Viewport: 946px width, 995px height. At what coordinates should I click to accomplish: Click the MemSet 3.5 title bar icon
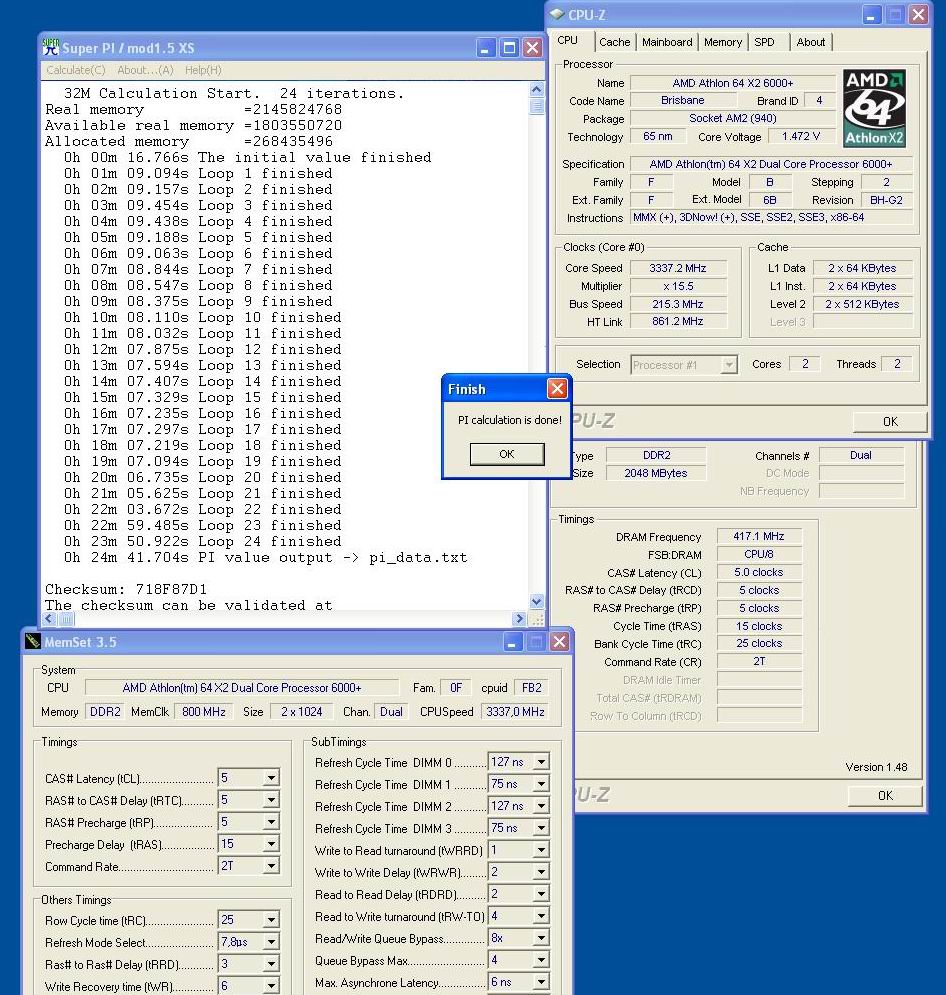32,642
